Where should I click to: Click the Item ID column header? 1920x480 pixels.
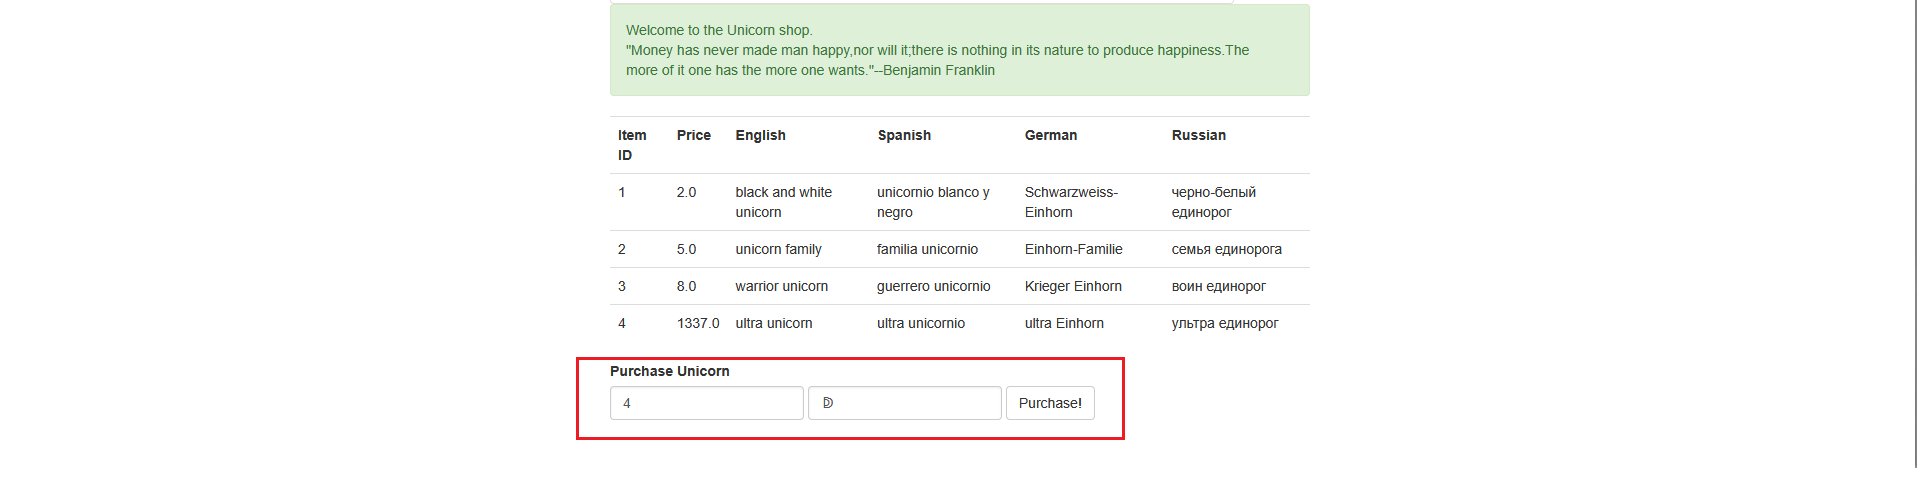point(632,145)
